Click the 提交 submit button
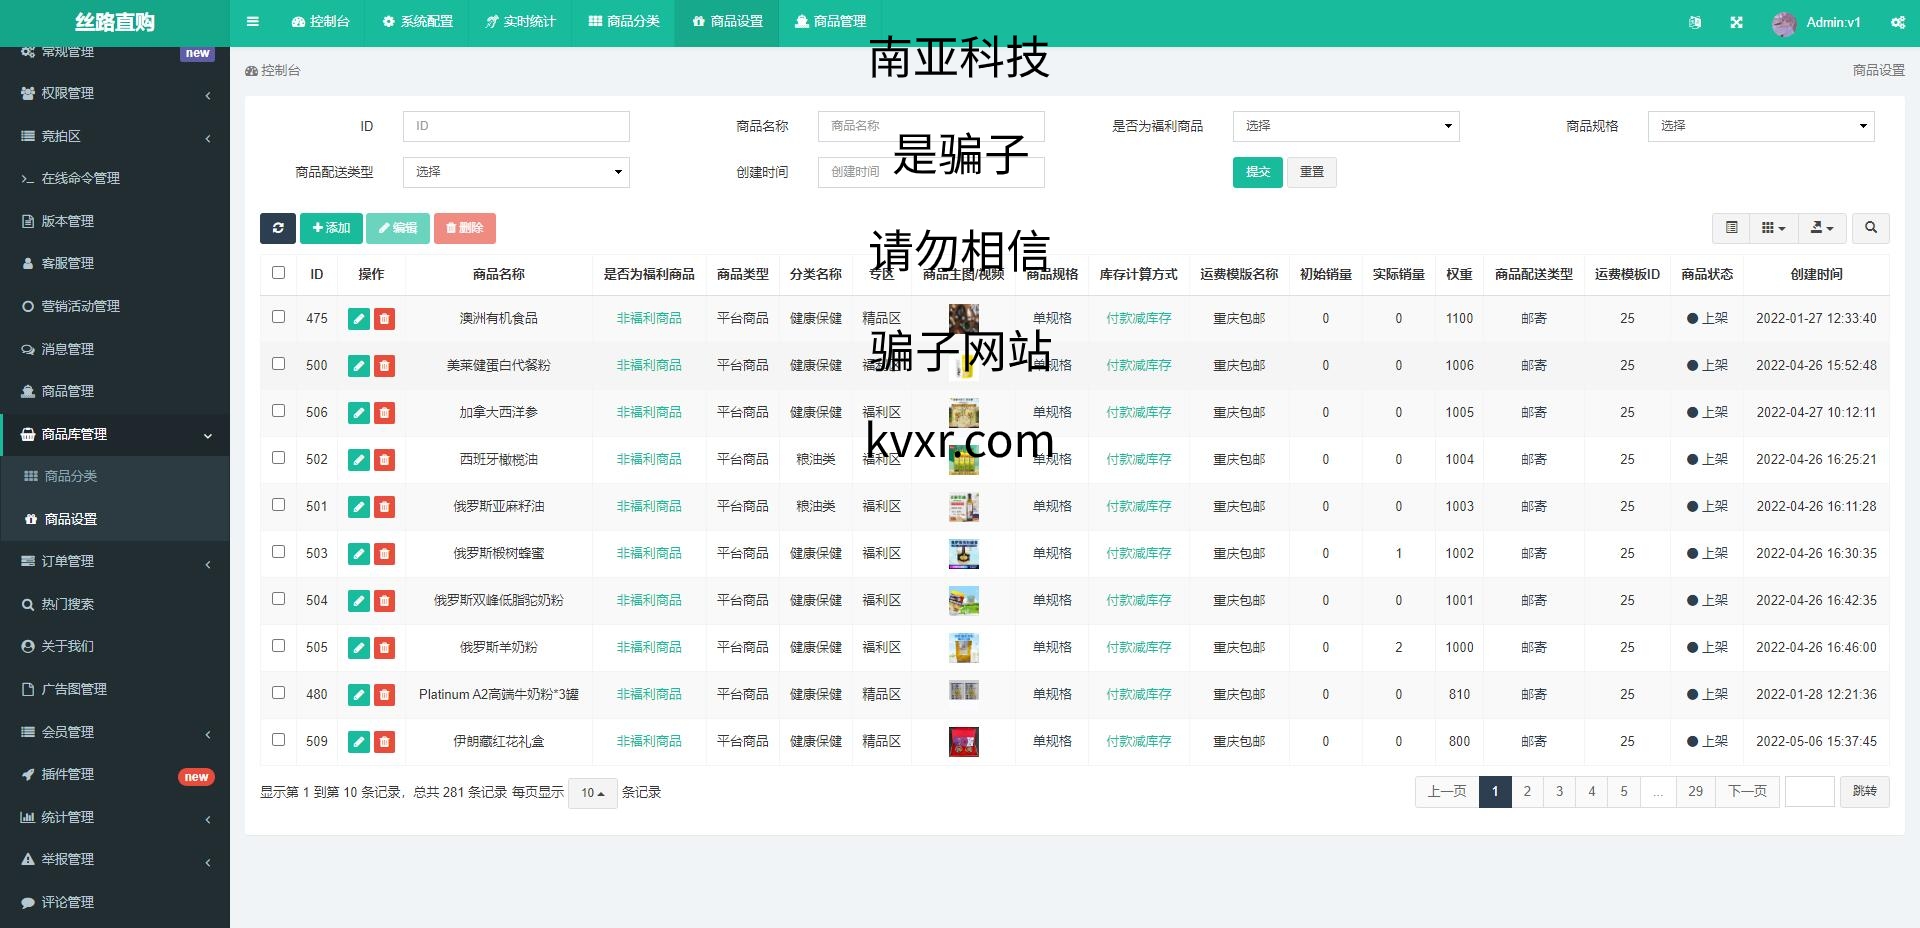Viewport: 1920px width, 928px height. pyautogui.click(x=1258, y=172)
